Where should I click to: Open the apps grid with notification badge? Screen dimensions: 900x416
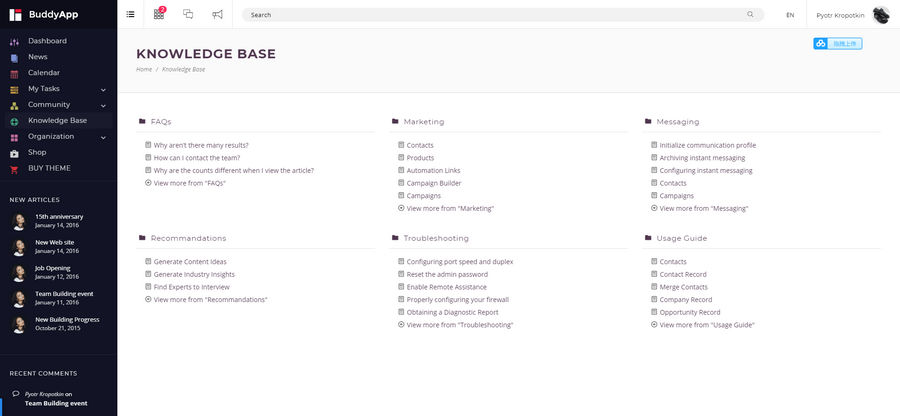click(159, 14)
